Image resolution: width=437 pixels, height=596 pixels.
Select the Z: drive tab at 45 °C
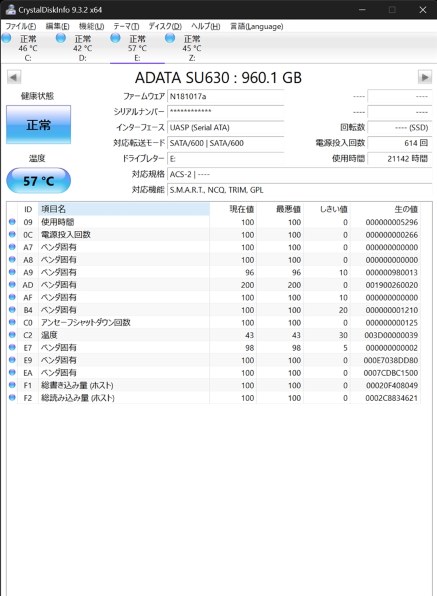tap(192, 48)
